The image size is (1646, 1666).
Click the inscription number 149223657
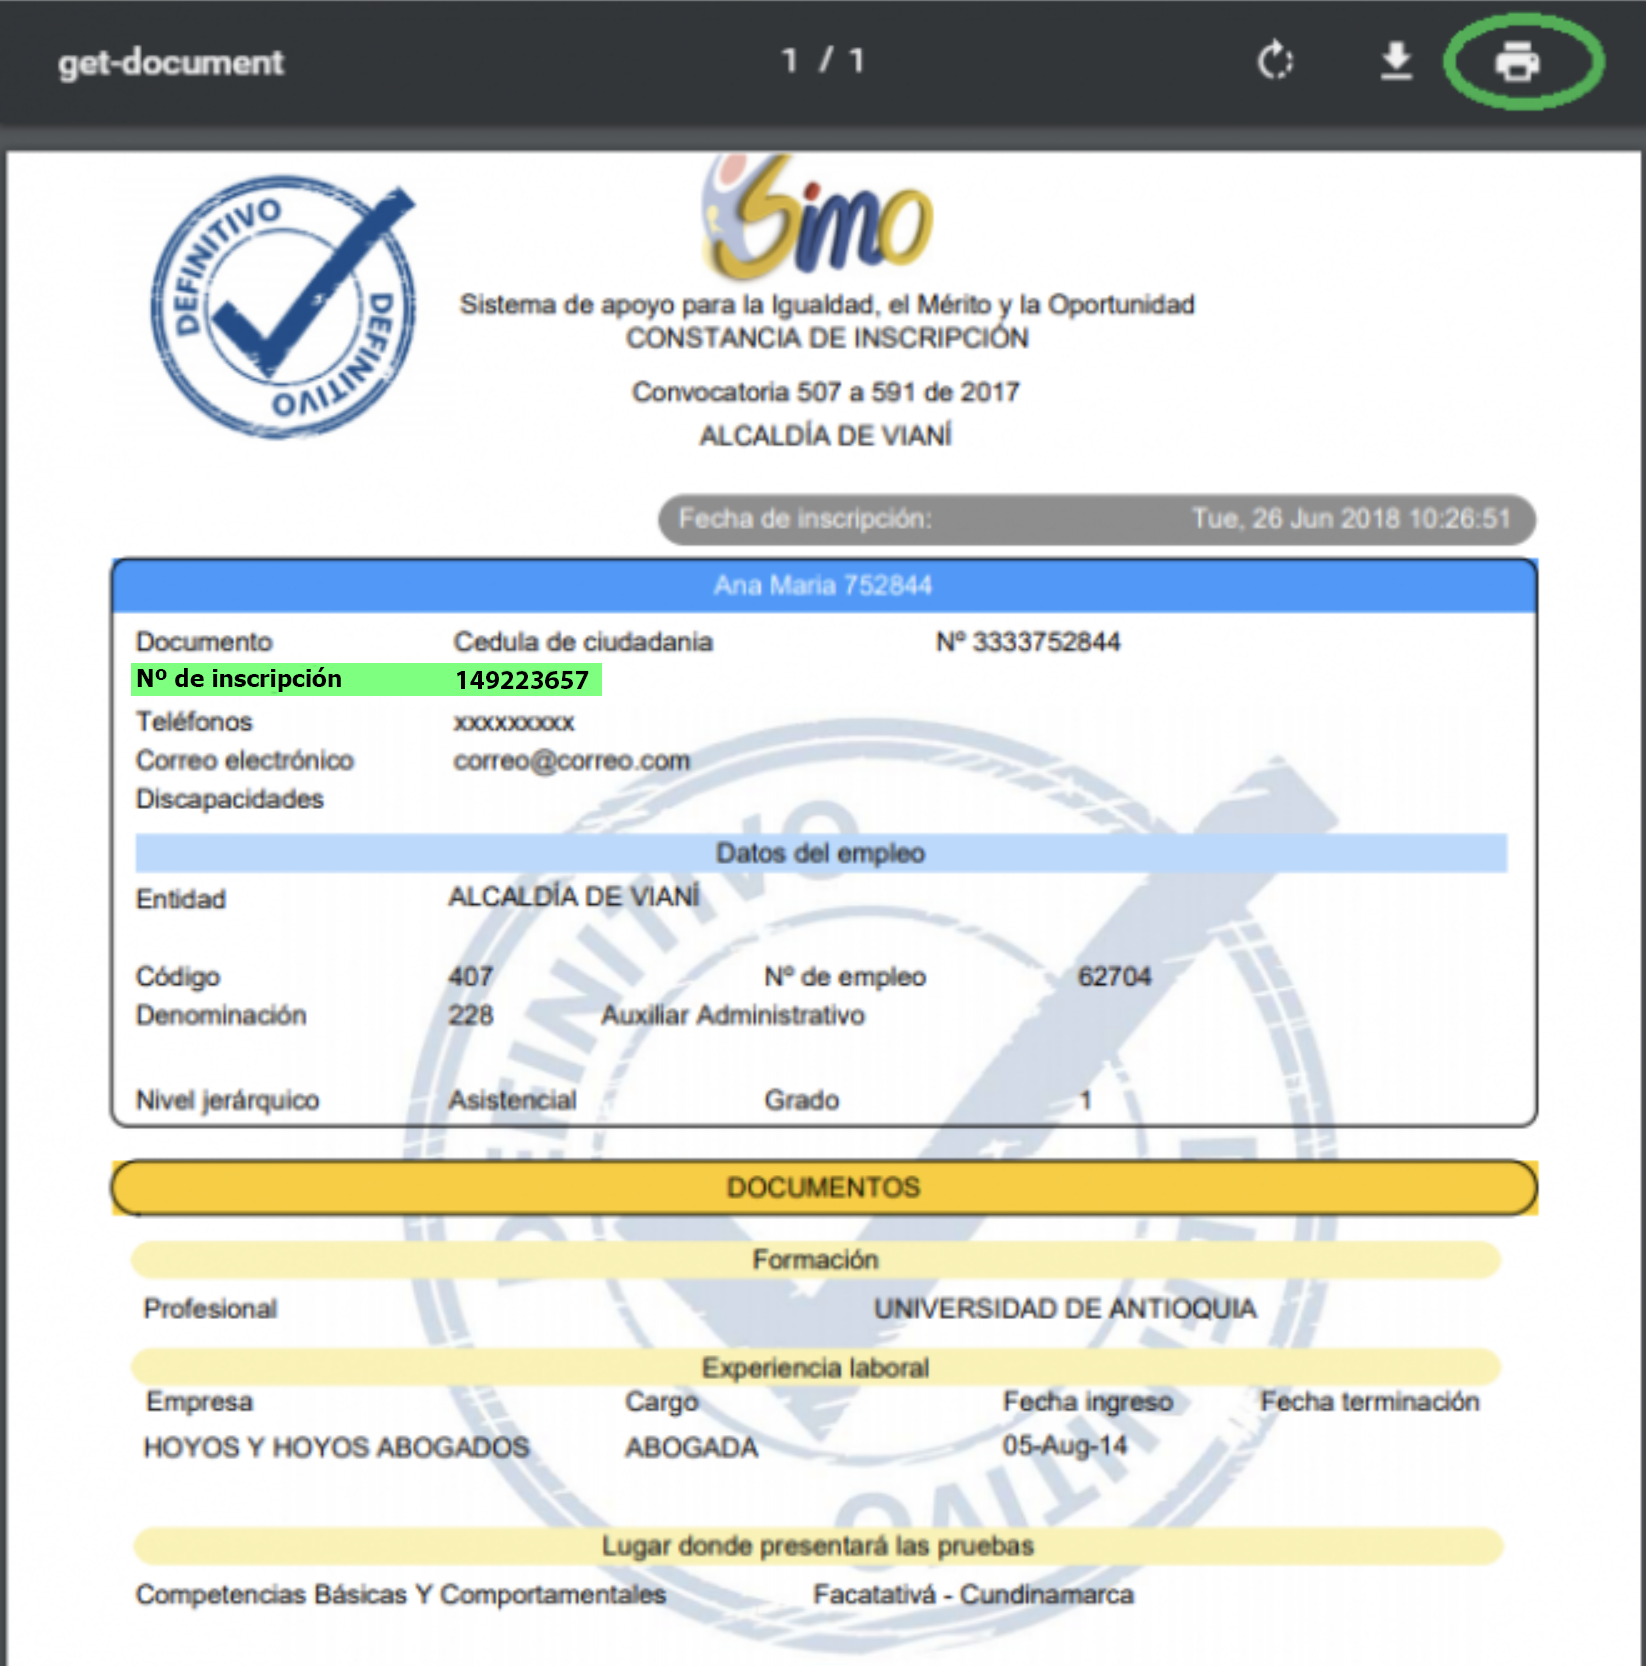(x=522, y=680)
